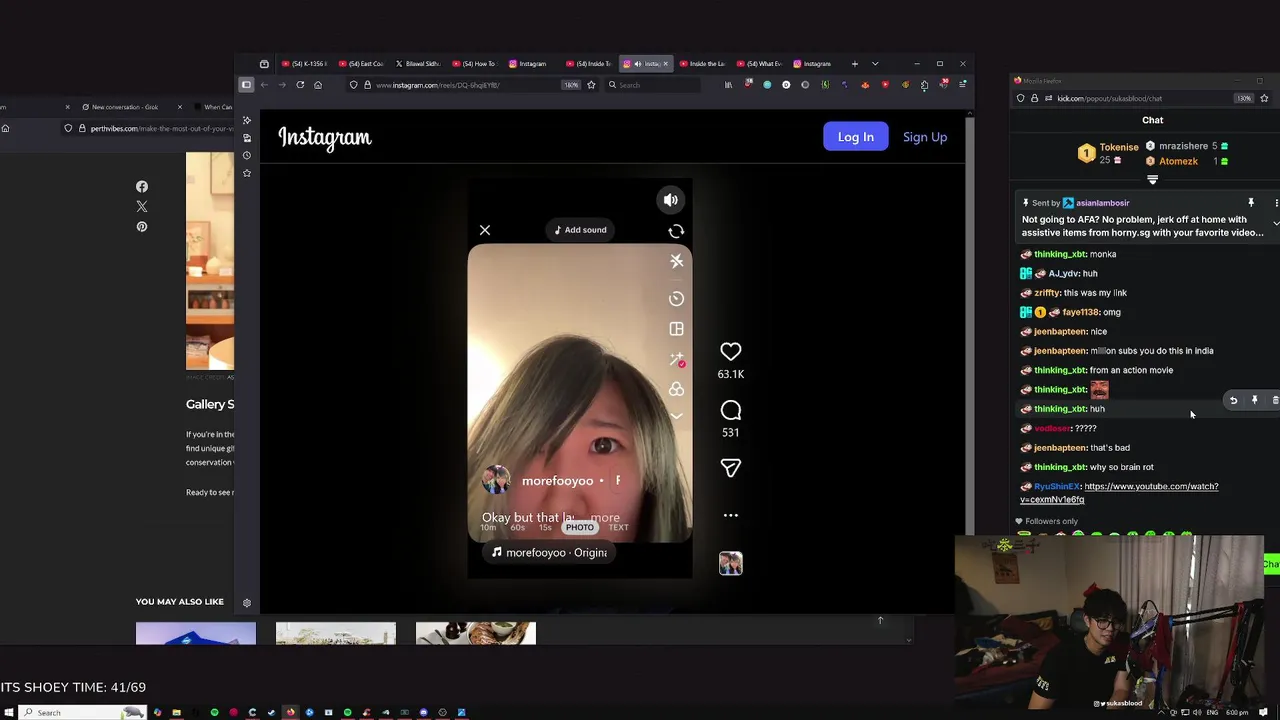1280x720 pixels.
Task: Click the Instagram Log In button
Action: pyautogui.click(x=855, y=137)
